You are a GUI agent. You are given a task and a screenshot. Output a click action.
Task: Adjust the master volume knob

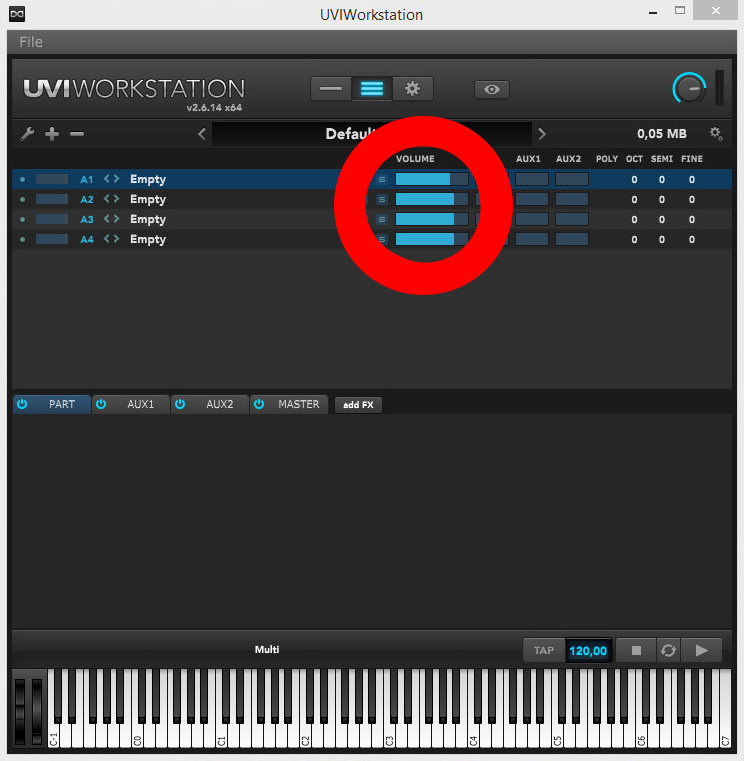689,88
